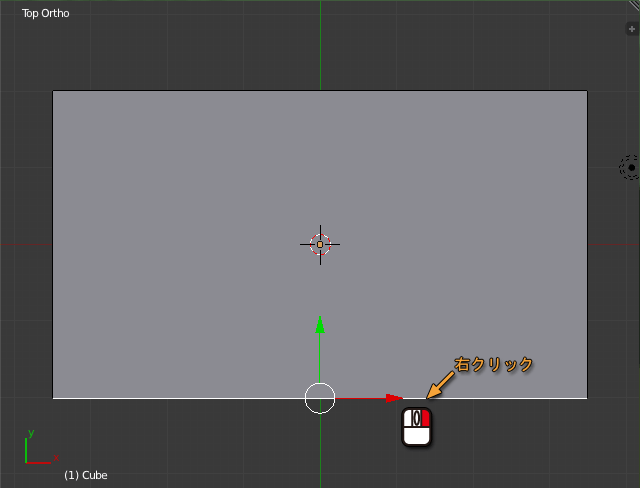
Task: Select the lamp object at right edge
Action: [630, 167]
